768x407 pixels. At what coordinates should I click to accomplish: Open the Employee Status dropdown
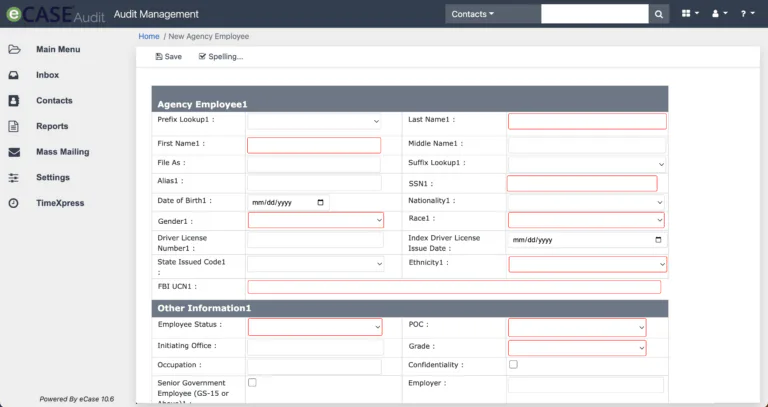click(x=315, y=327)
